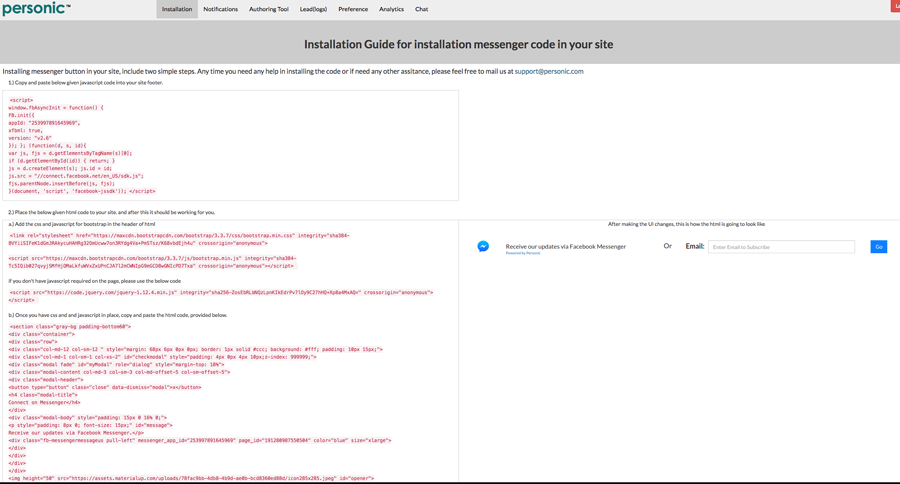Click the Enter Email to Subscribe field
This screenshot has height=484, width=900.
click(781, 247)
